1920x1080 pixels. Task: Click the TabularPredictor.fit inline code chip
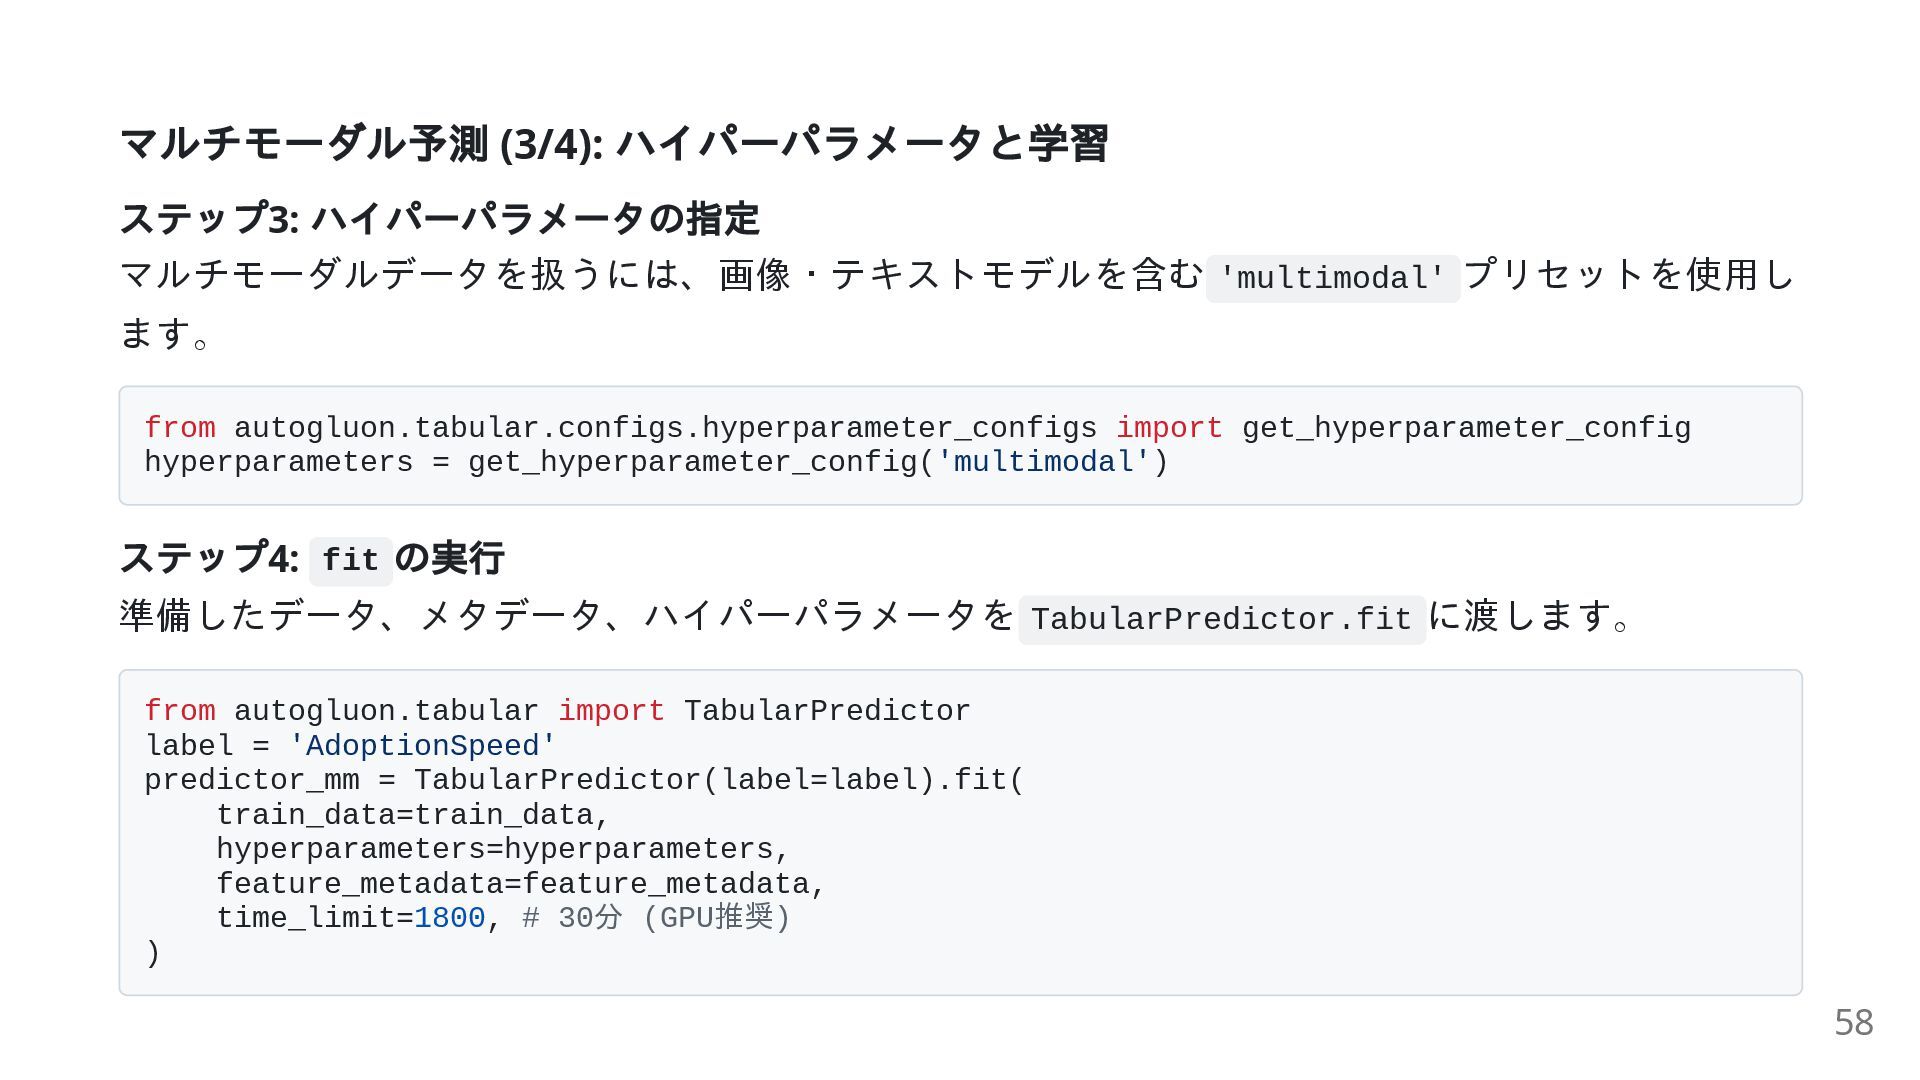(1222, 619)
